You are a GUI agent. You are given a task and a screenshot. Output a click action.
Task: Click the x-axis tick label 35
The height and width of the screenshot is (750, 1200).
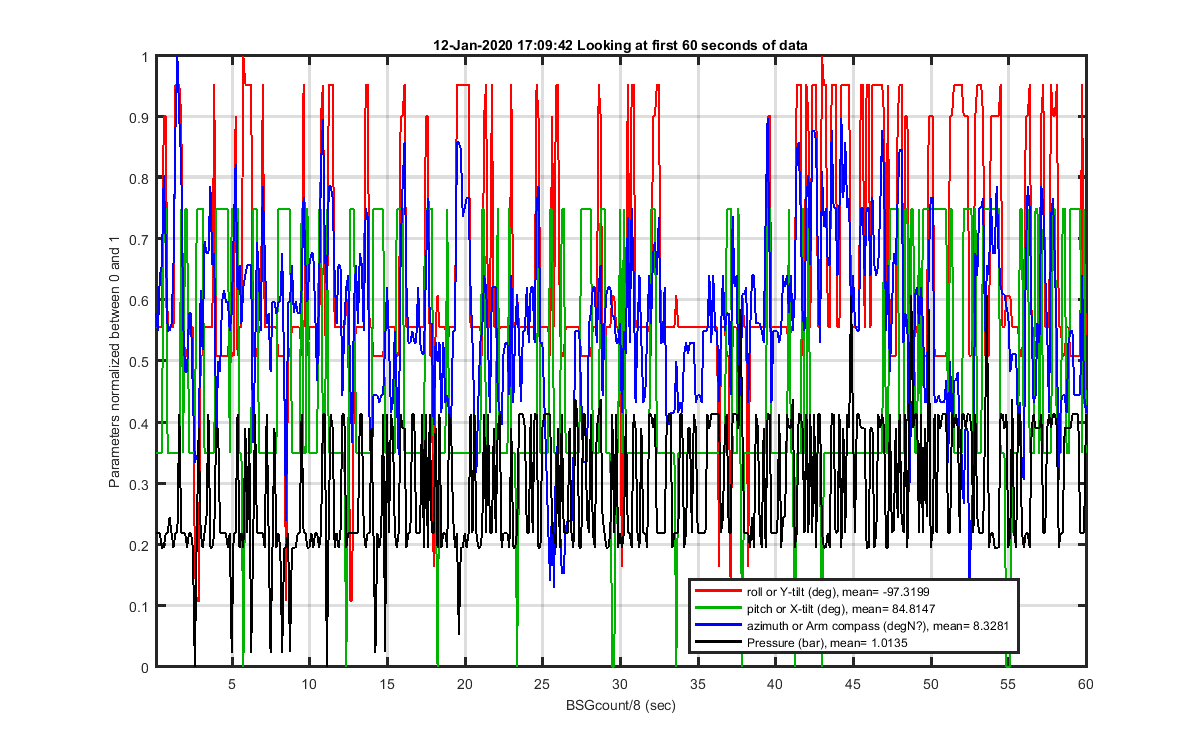click(698, 684)
